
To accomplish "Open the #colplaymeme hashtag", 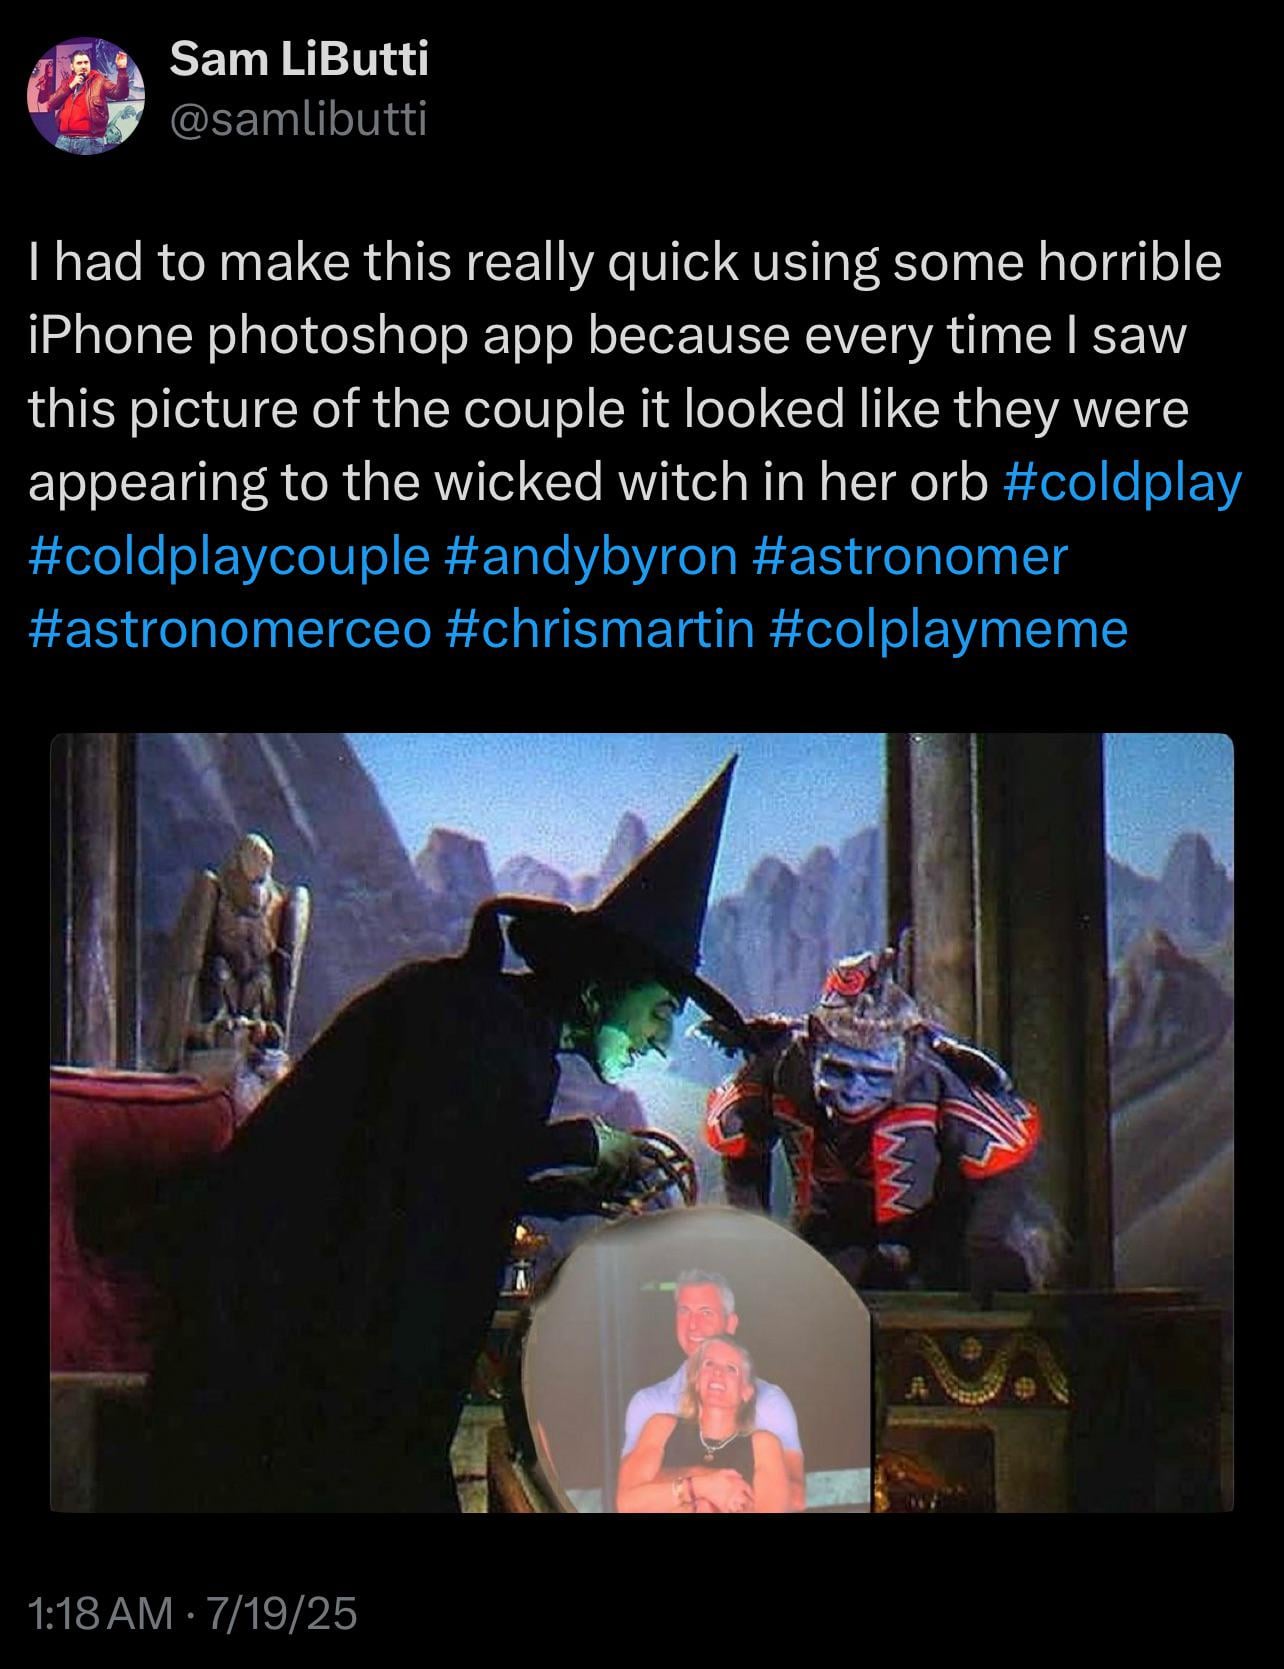I will coord(950,629).
